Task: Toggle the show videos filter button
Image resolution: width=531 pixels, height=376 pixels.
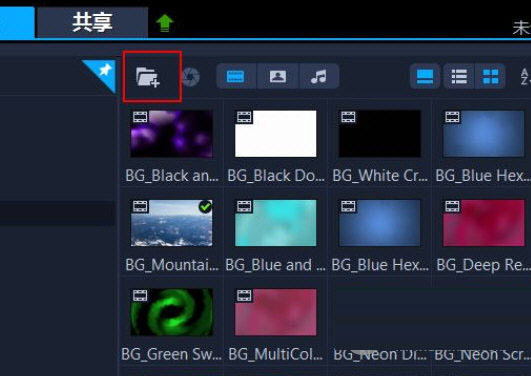Action: pyautogui.click(x=236, y=76)
